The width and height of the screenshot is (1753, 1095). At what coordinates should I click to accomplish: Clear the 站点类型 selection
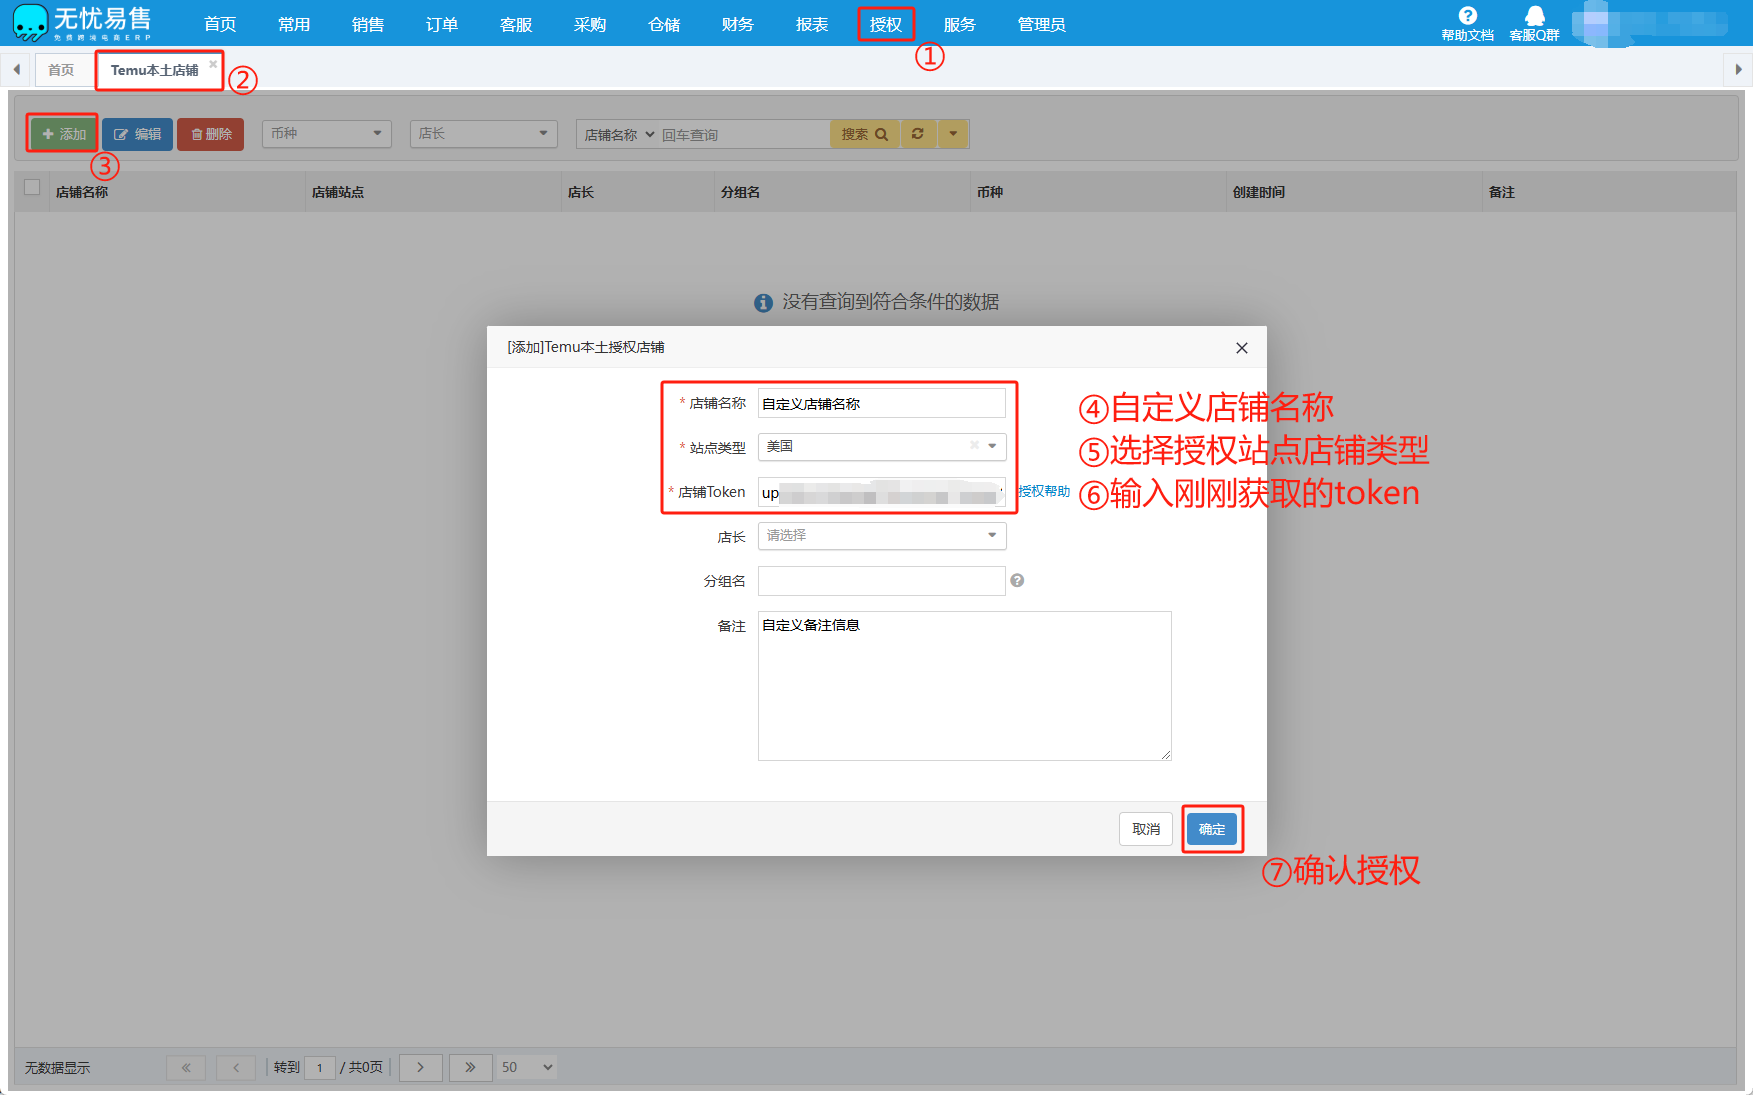pyautogui.click(x=974, y=446)
